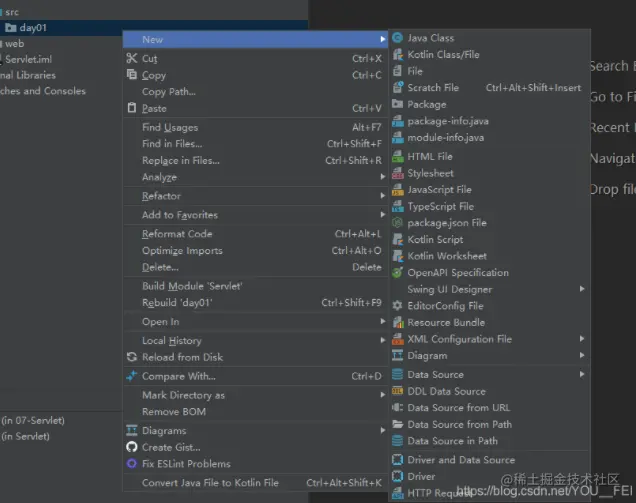This screenshot has height=503, width=636.
Task: Click the package.json File icon
Action: (x=398, y=223)
